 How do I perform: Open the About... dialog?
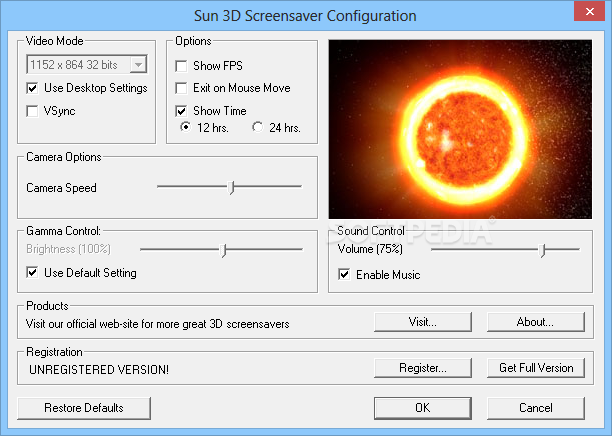(536, 322)
